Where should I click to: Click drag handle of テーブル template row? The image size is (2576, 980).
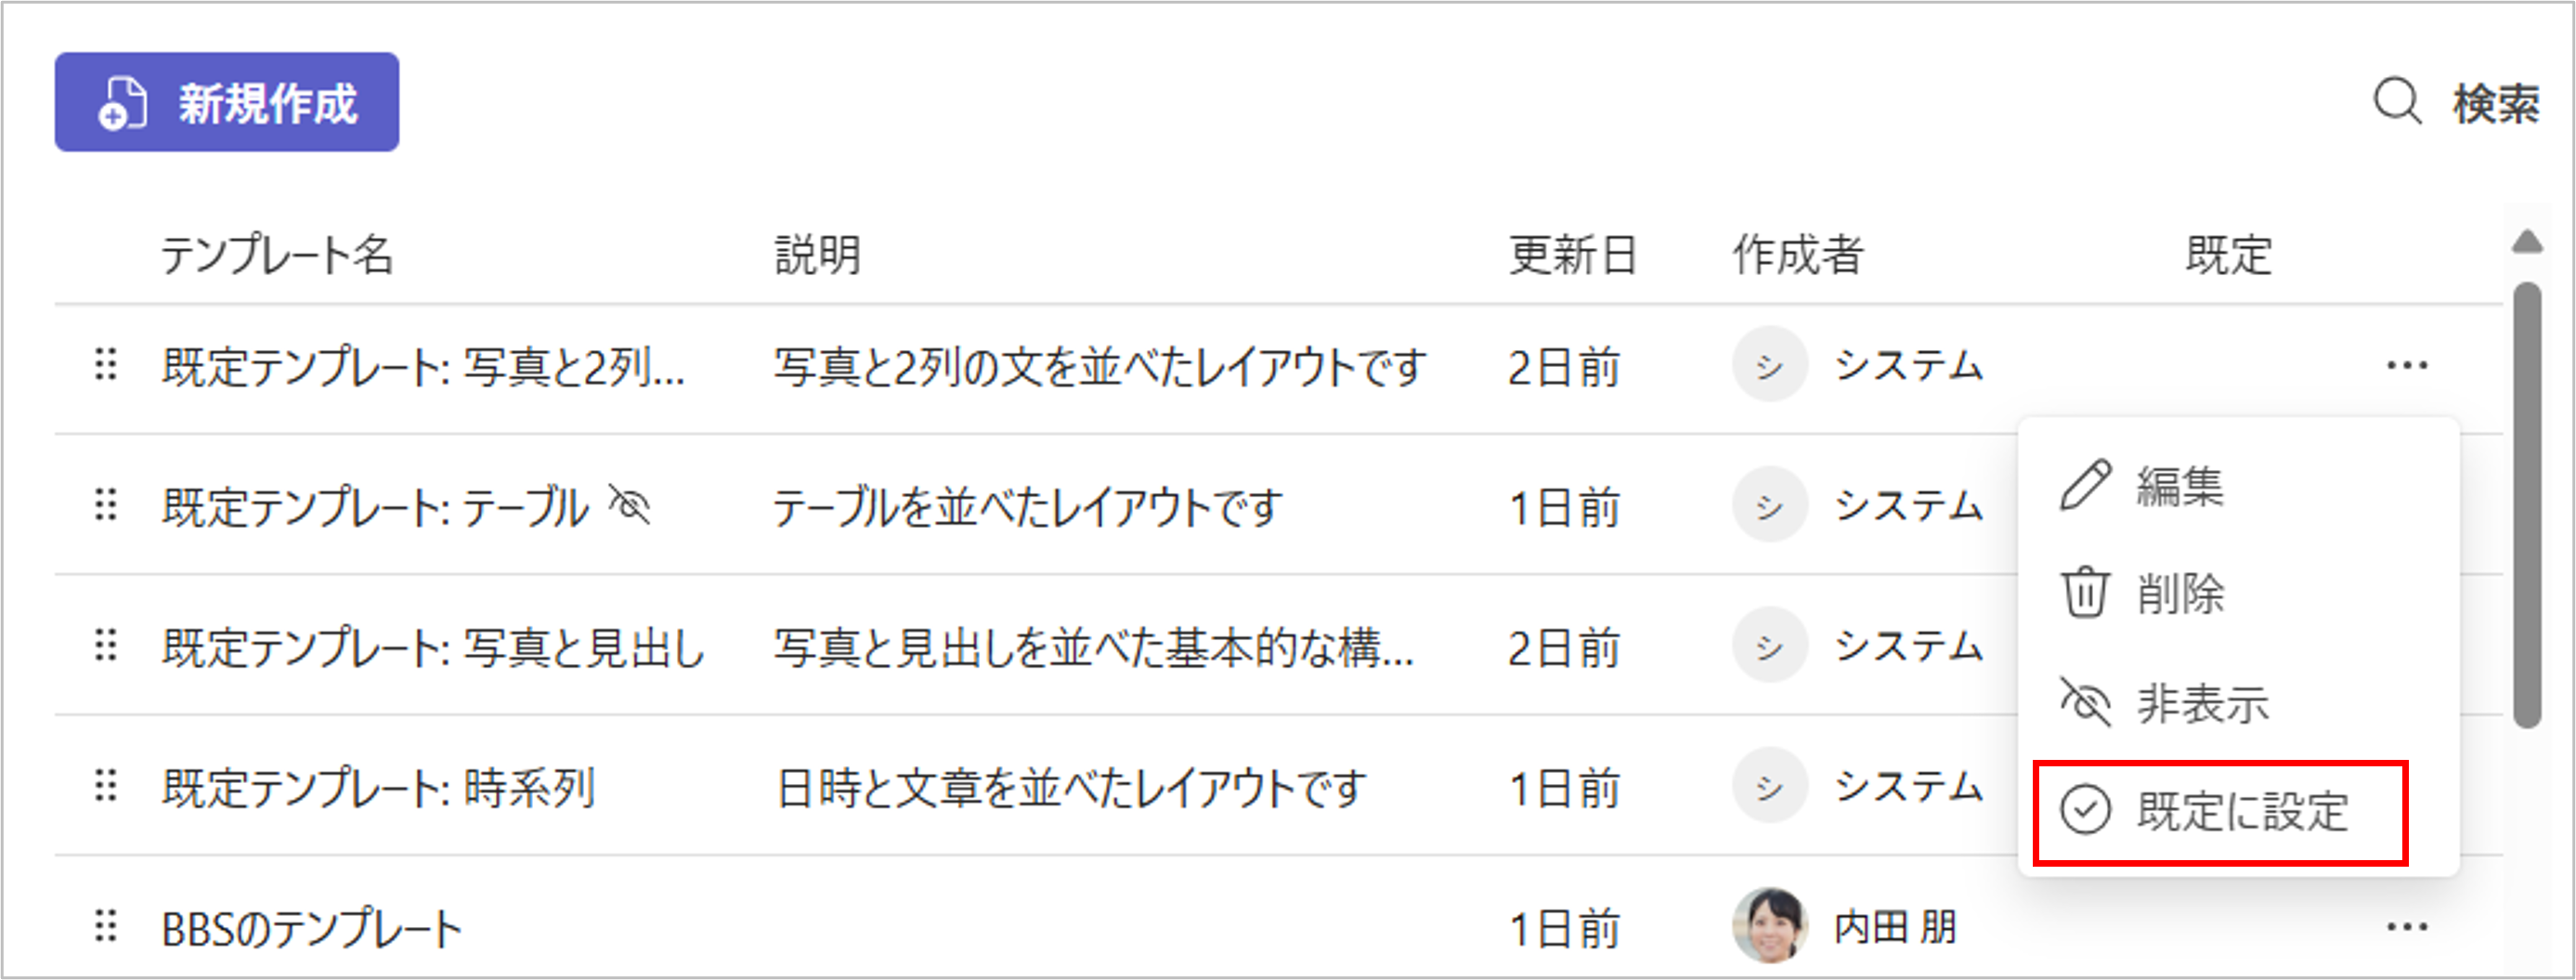coord(106,505)
